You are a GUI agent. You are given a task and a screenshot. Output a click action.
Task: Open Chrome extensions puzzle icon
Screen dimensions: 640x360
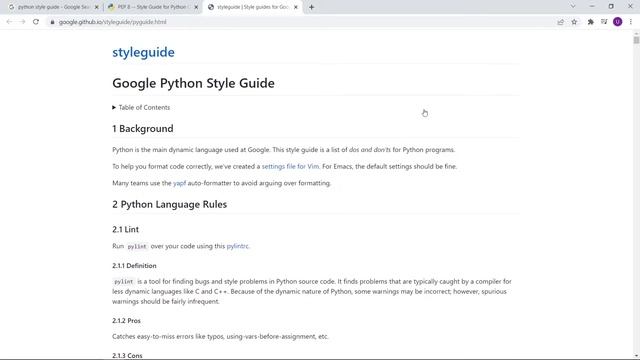point(591,22)
